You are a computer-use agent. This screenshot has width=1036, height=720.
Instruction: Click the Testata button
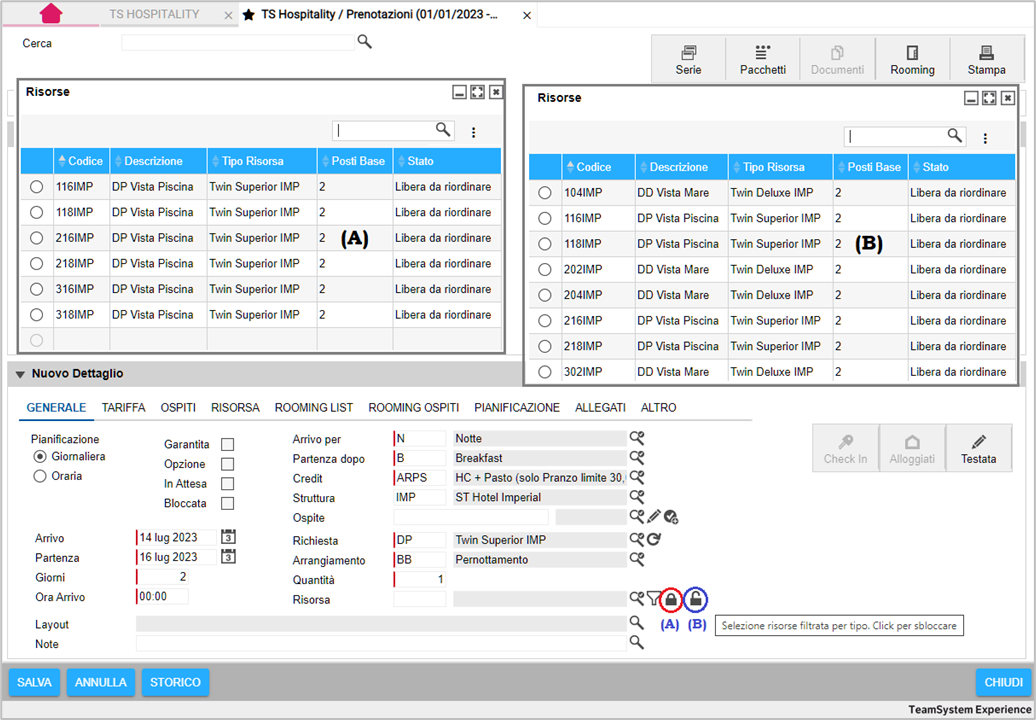tap(979, 449)
